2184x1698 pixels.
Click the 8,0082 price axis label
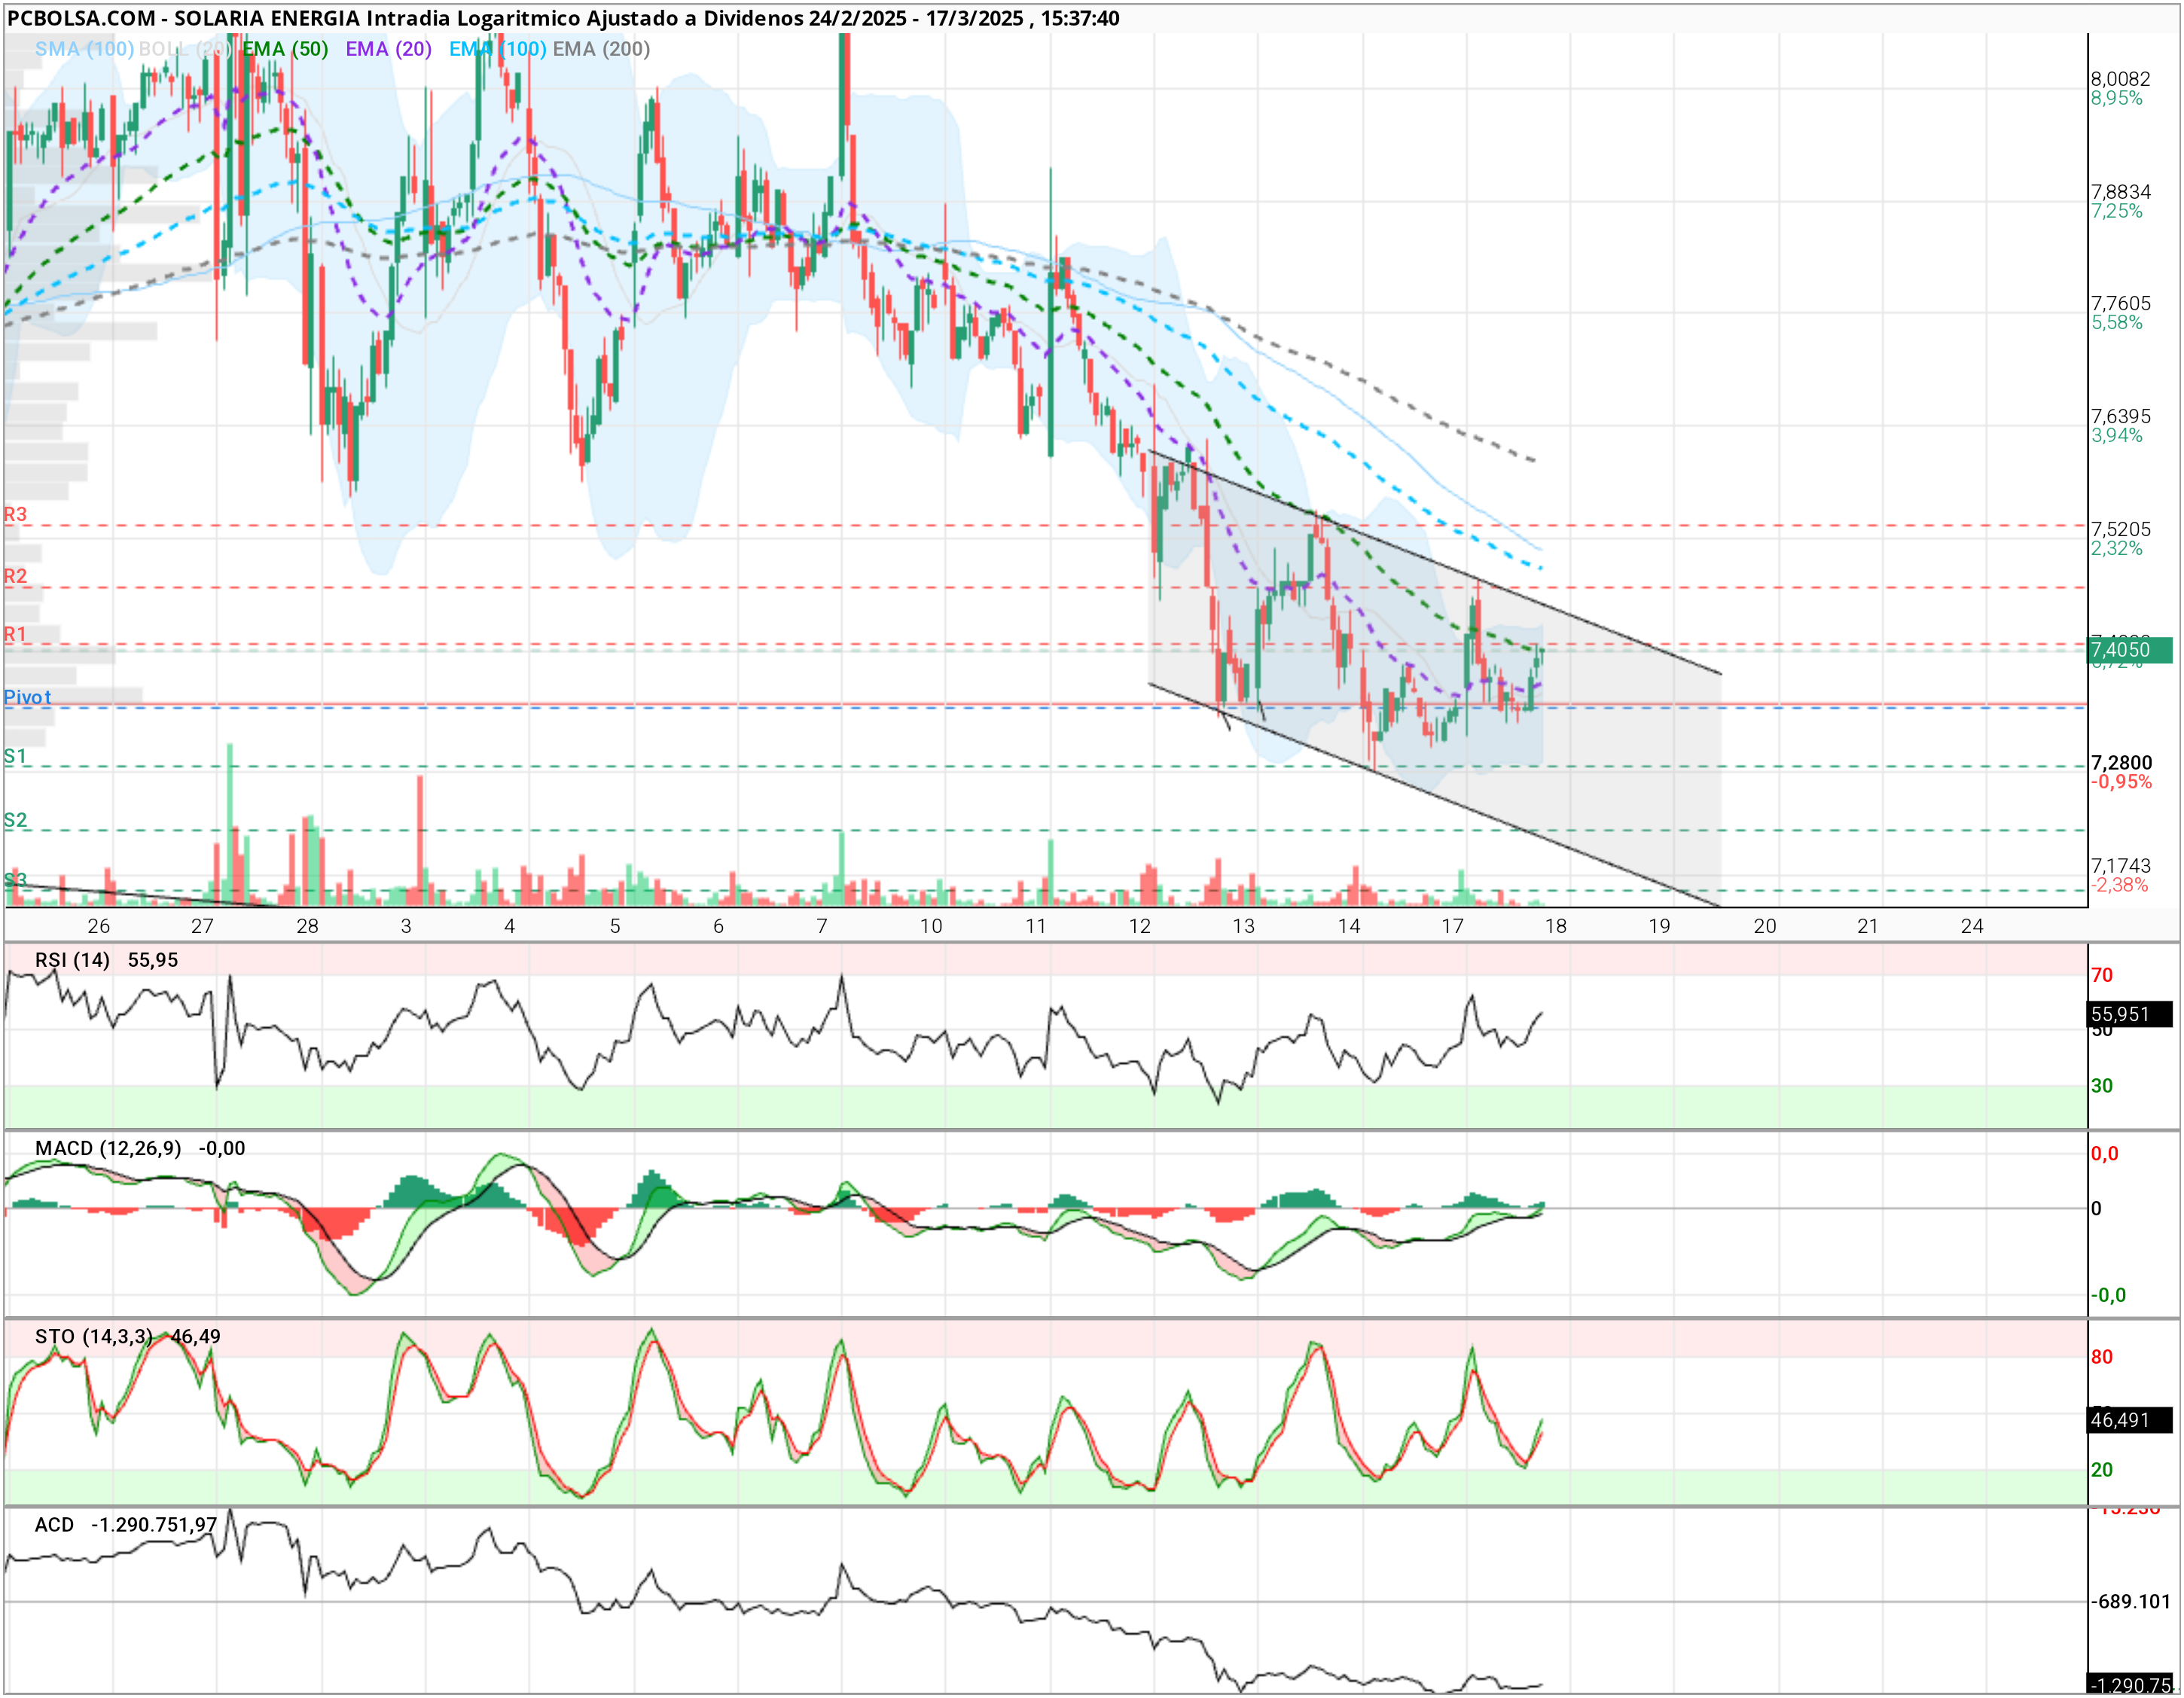(x=2120, y=79)
